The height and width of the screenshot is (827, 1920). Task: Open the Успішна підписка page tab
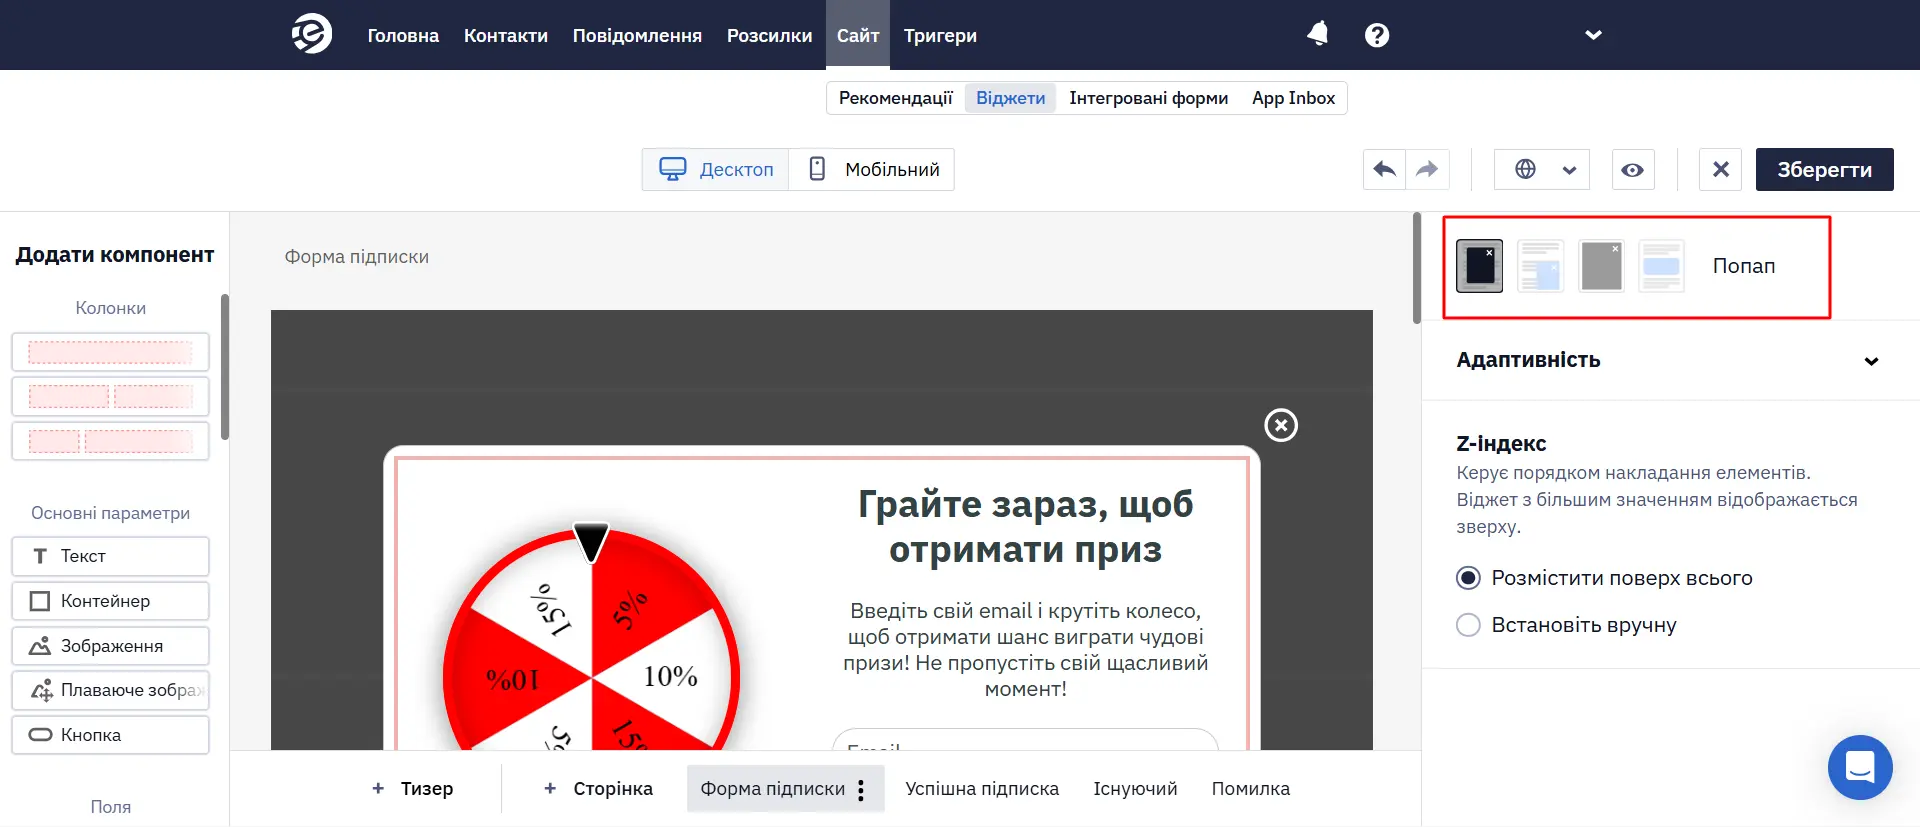click(x=982, y=789)
